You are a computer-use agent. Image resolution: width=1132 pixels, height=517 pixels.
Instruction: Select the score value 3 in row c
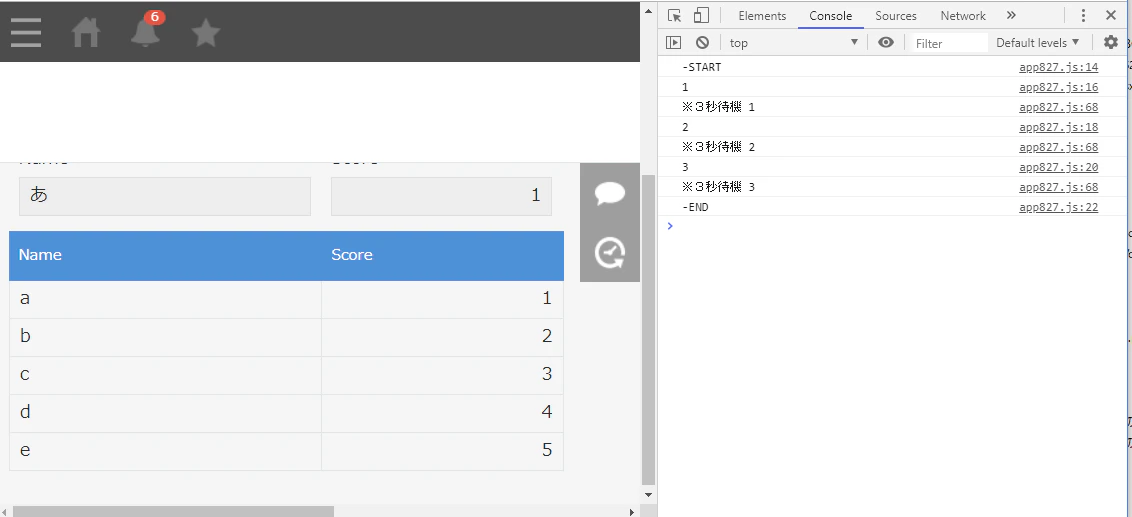pos(547,374)
